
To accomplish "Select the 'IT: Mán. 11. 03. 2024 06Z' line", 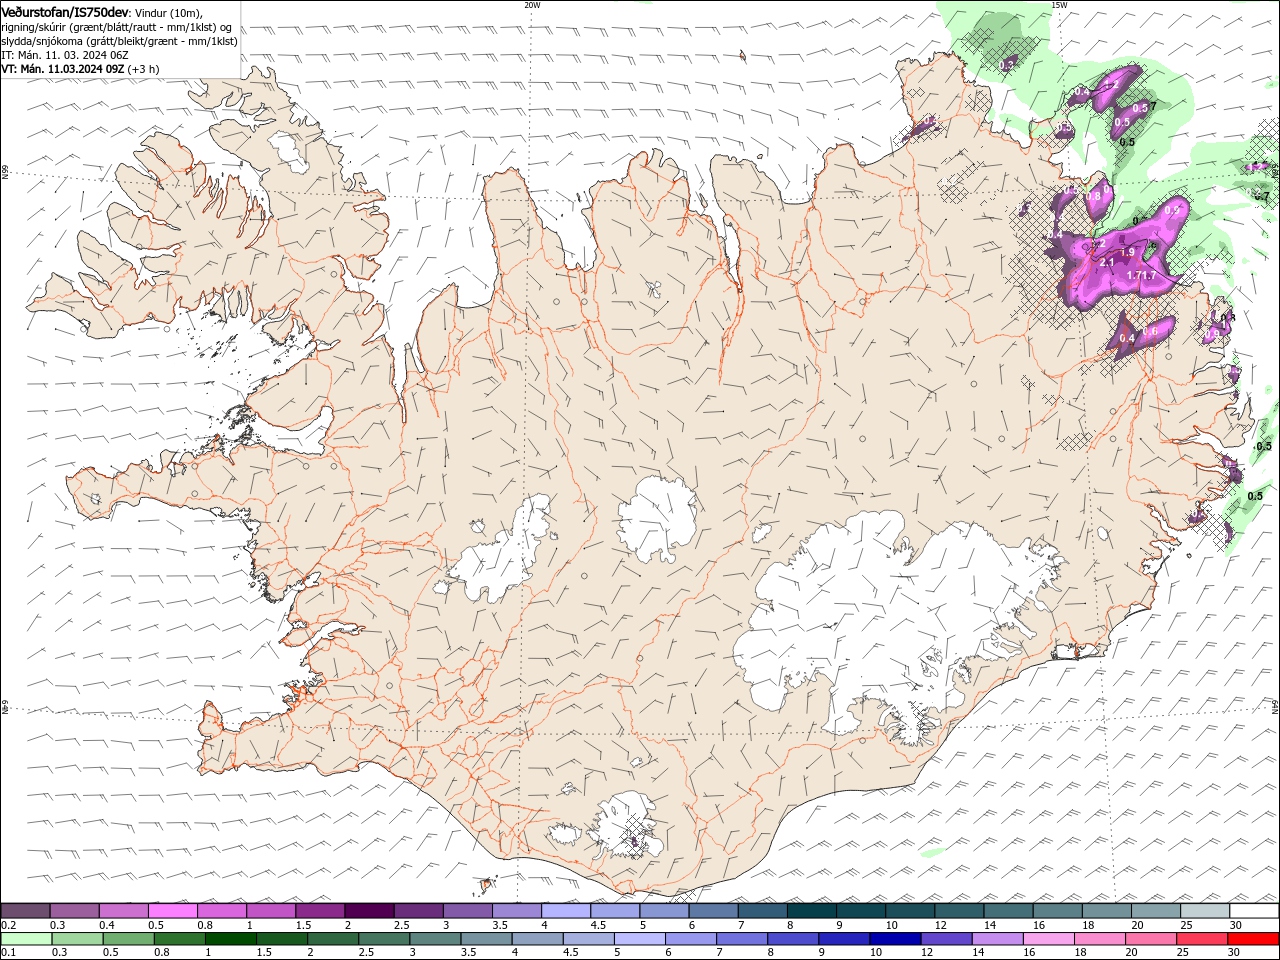I will pos(64,55).
